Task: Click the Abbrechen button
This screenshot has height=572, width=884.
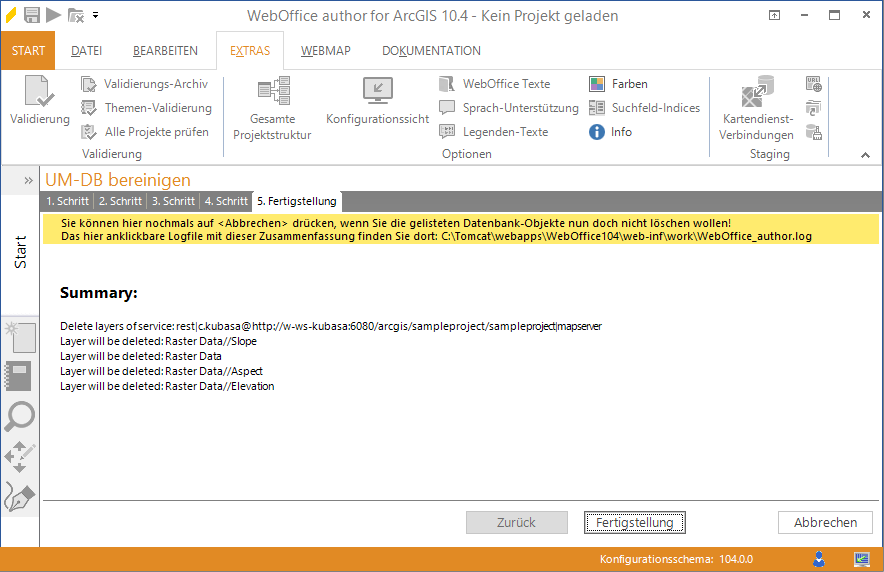Action: tap(825, 522)
